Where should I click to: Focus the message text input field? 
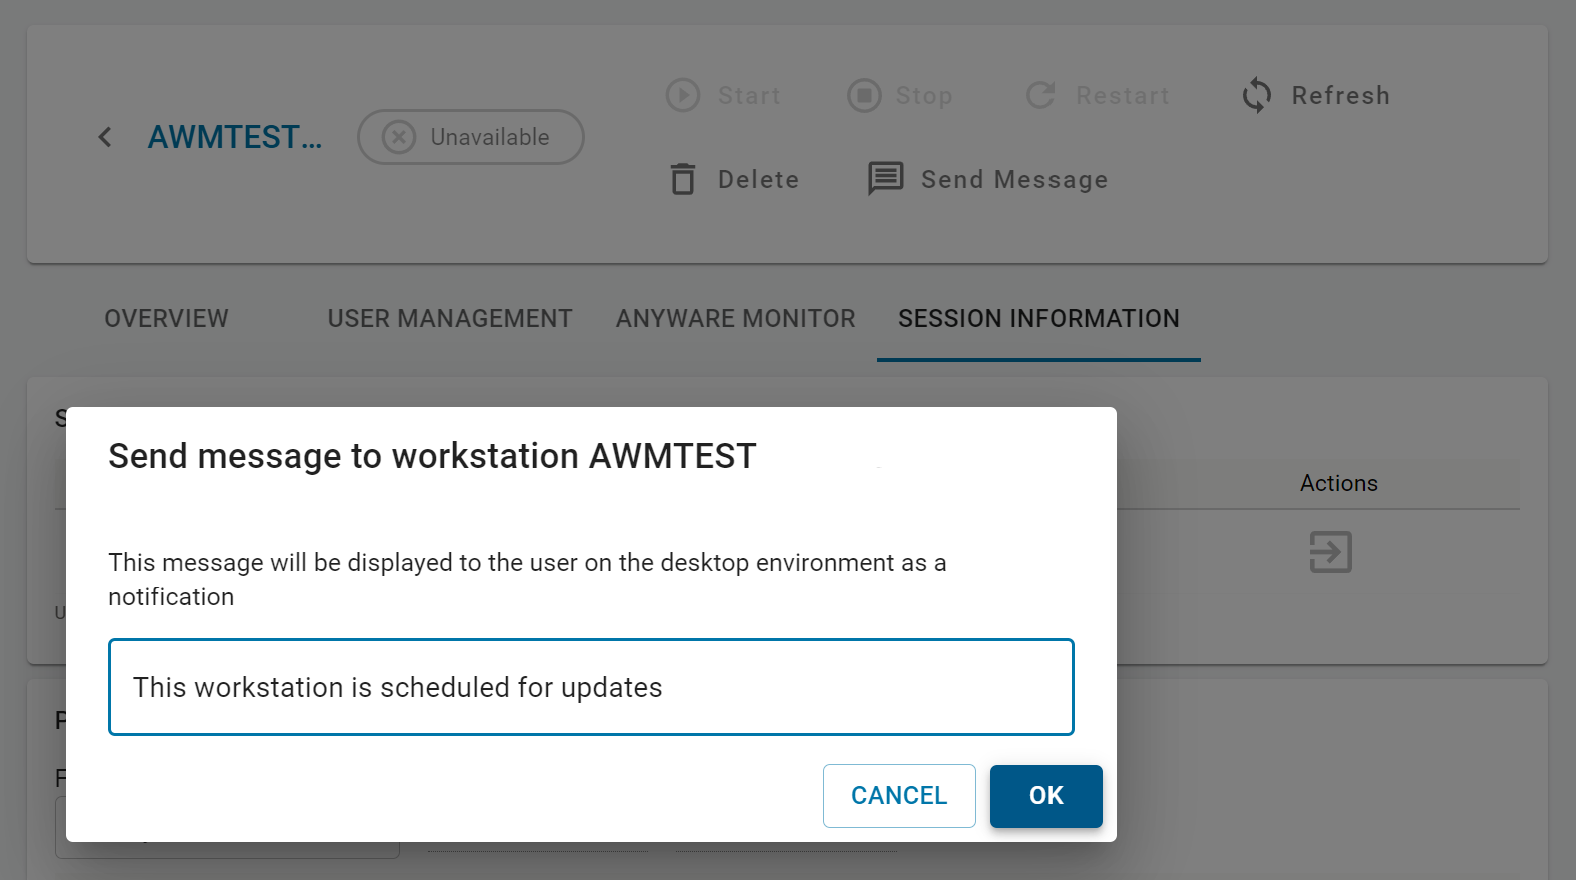[x=591, y=687]
